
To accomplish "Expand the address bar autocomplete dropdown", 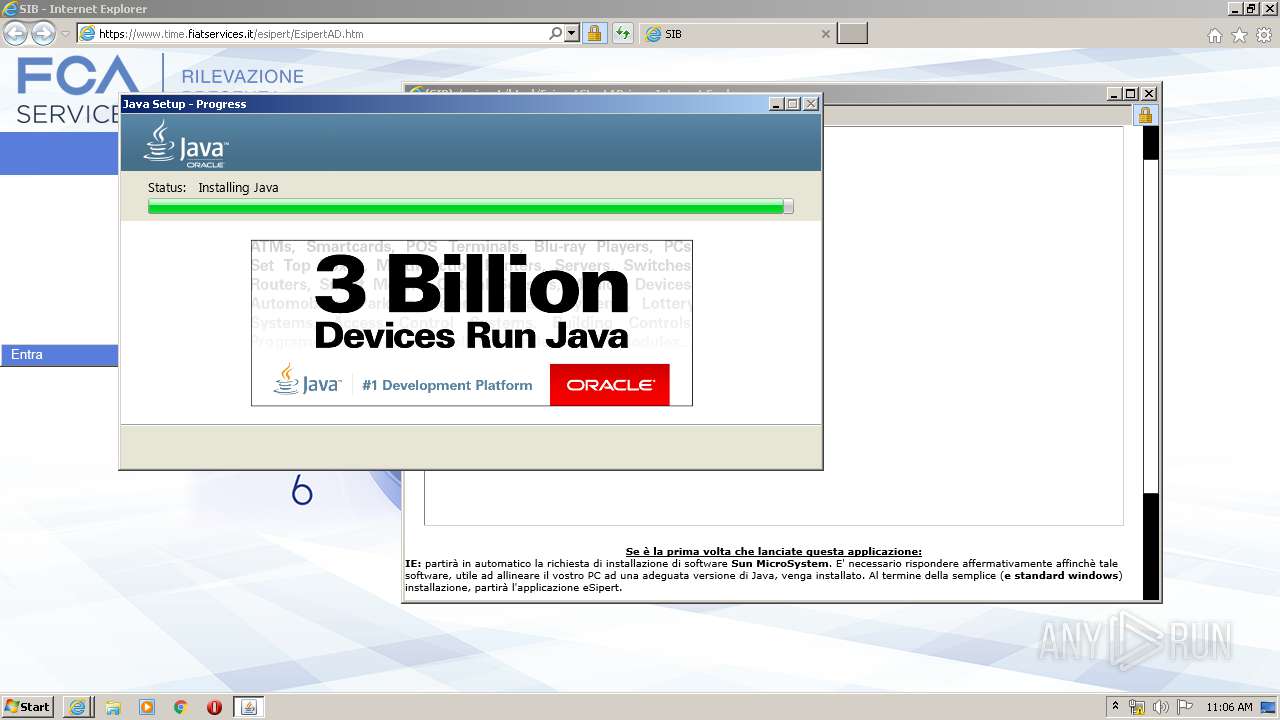I will tap(572, 34).
